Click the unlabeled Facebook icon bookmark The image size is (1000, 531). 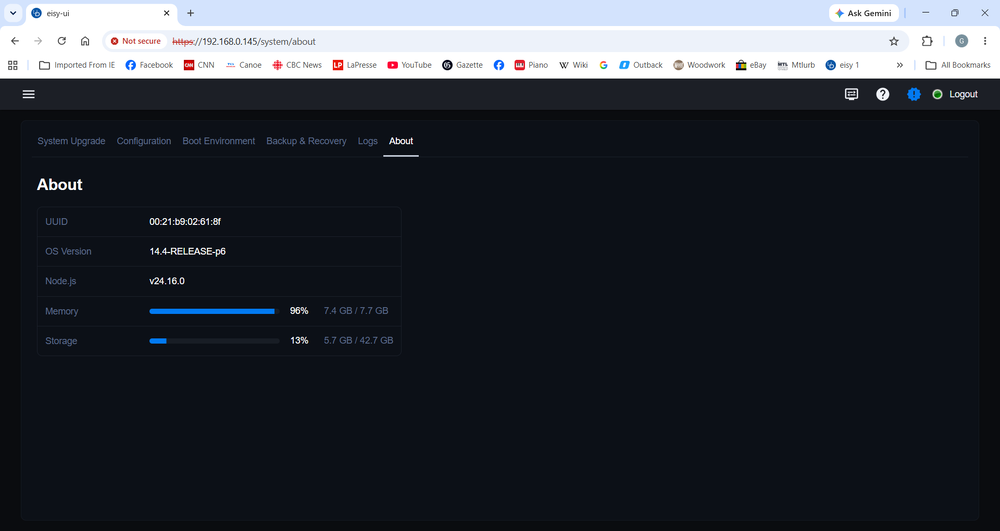pos(499,65)
